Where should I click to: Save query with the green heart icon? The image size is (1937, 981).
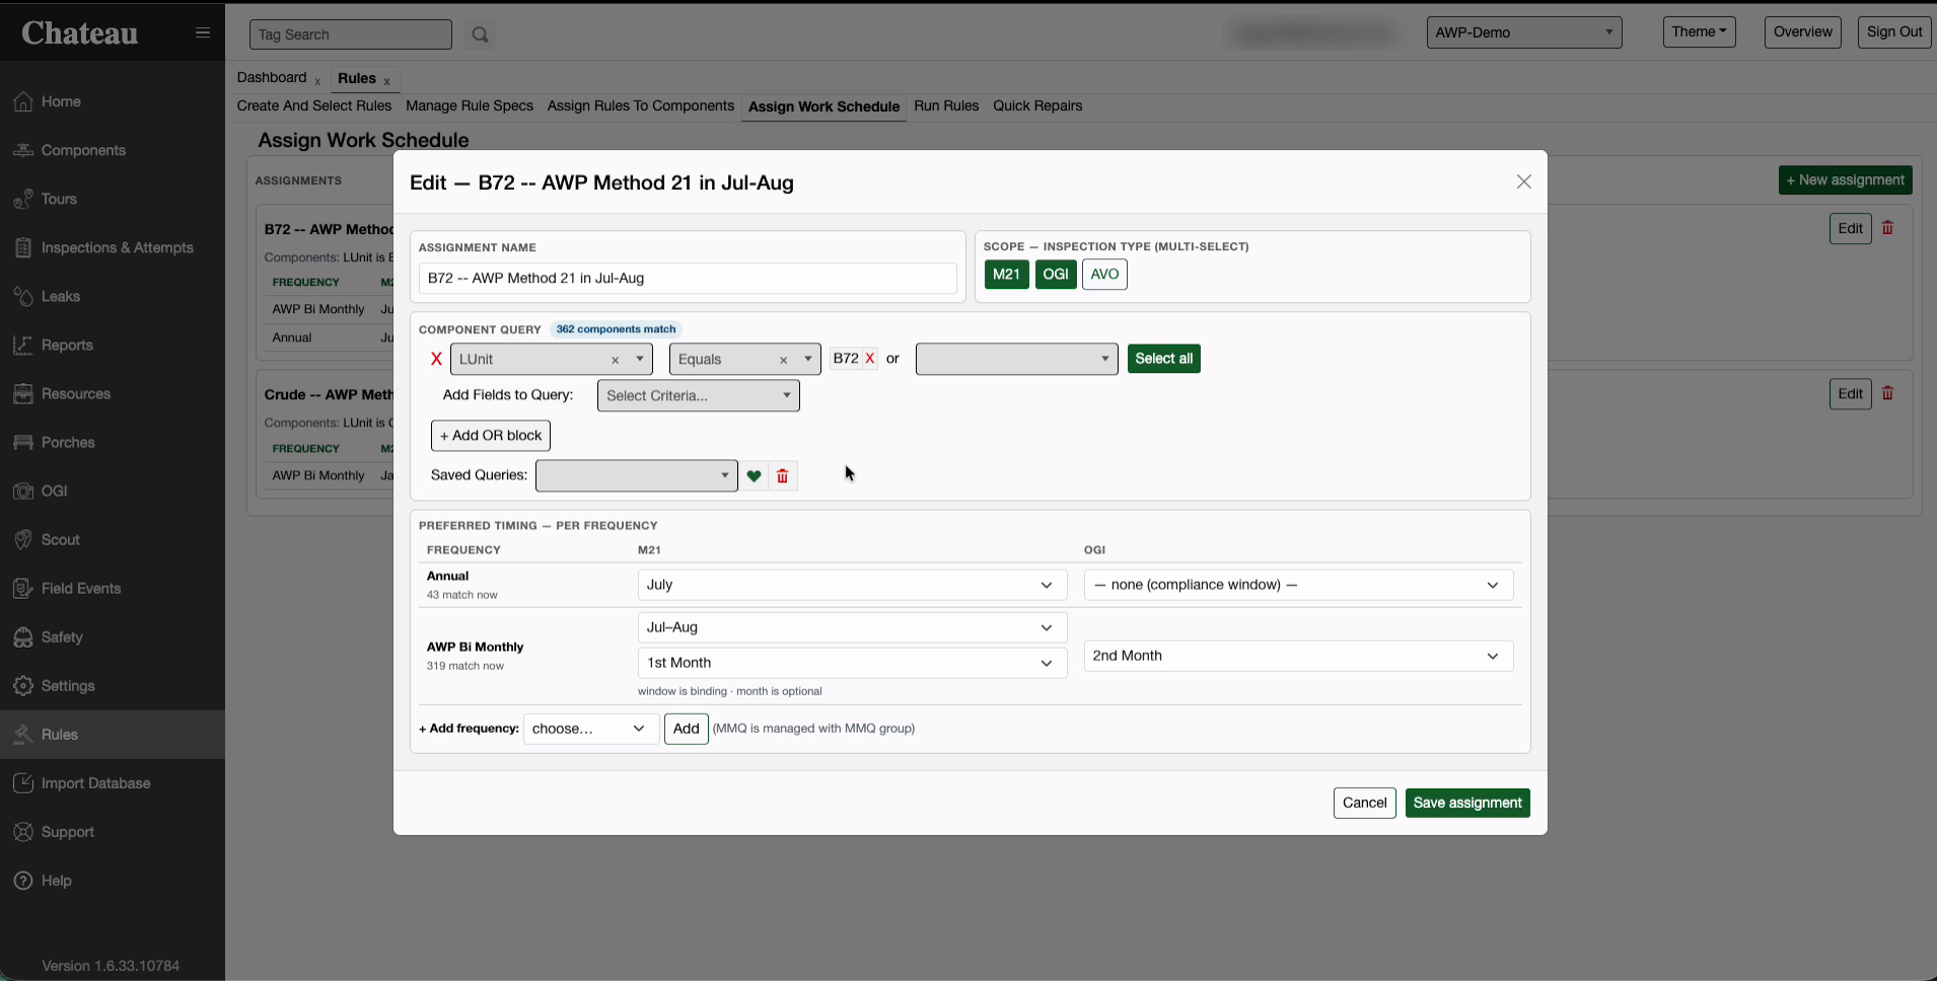(754, 476)
